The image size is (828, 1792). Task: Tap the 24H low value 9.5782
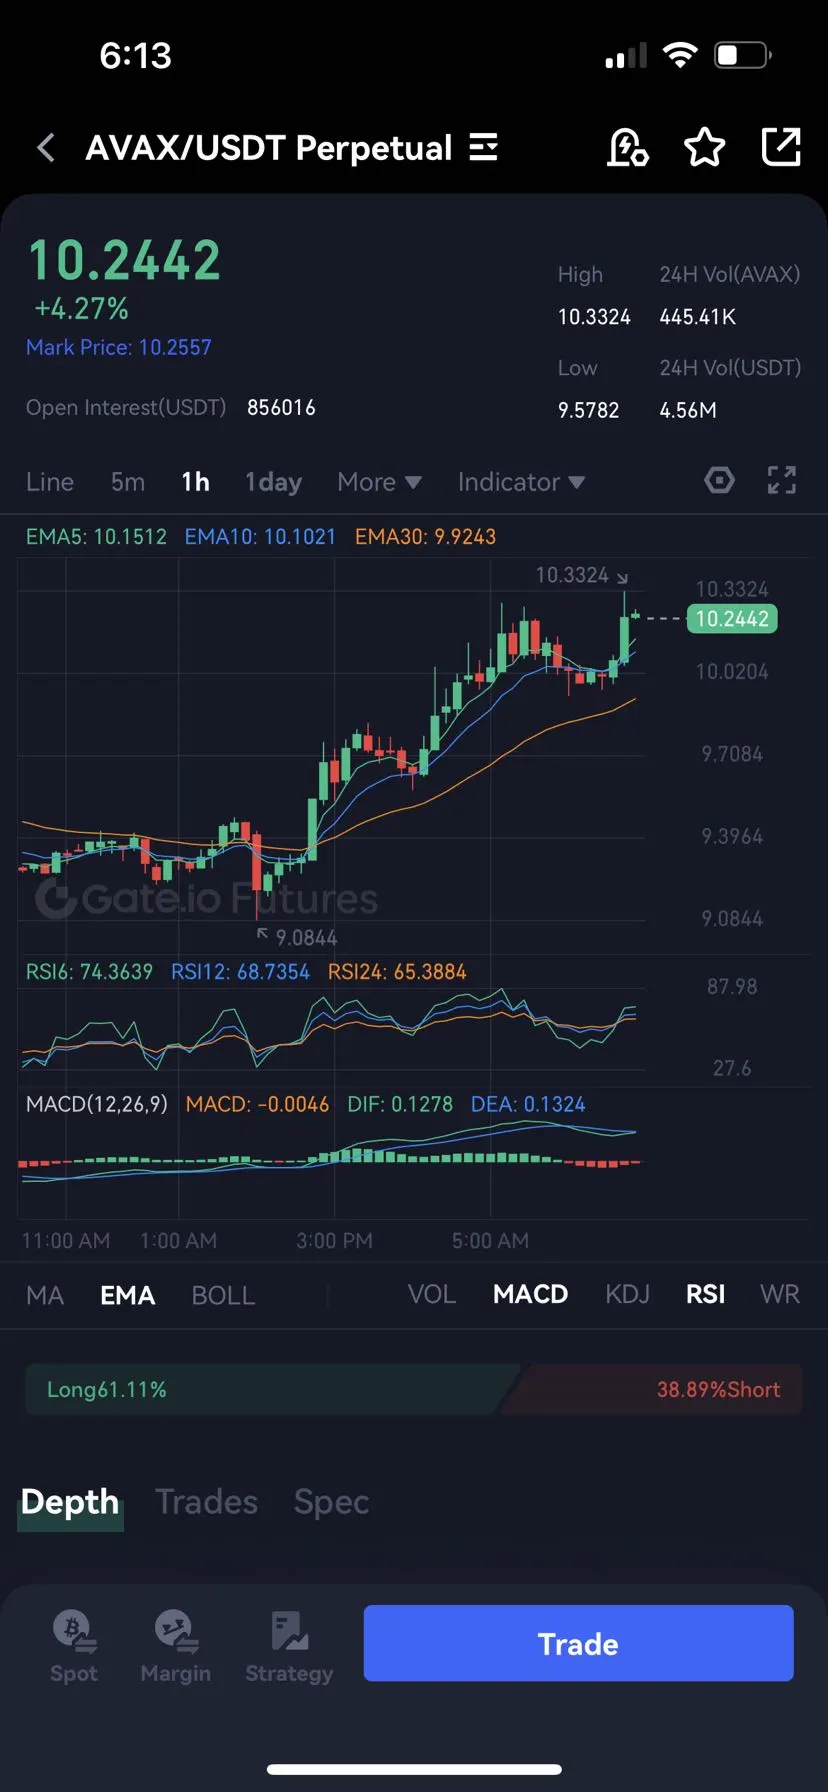pyautogui.click(x=588, y=410)
